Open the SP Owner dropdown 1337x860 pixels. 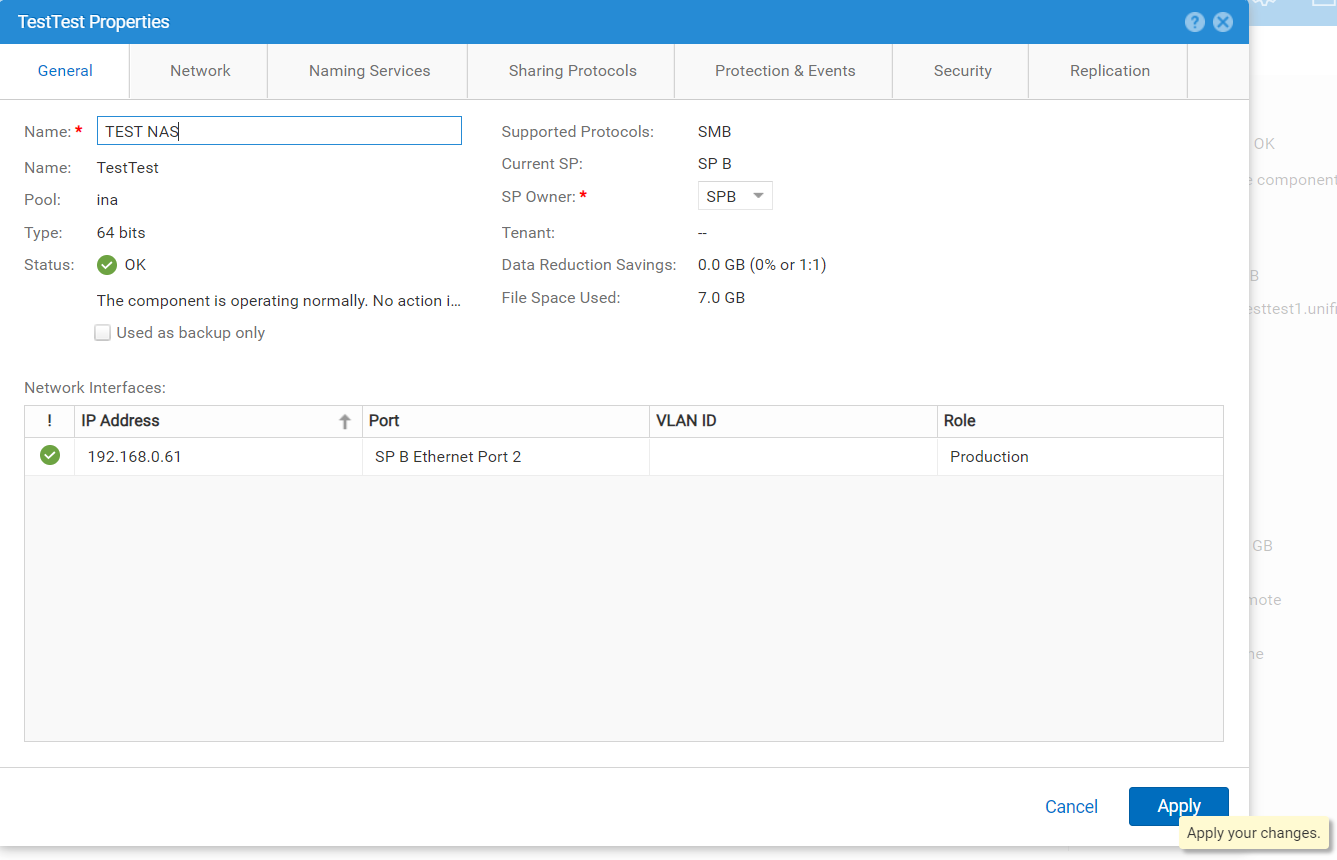tap(735, 195)
